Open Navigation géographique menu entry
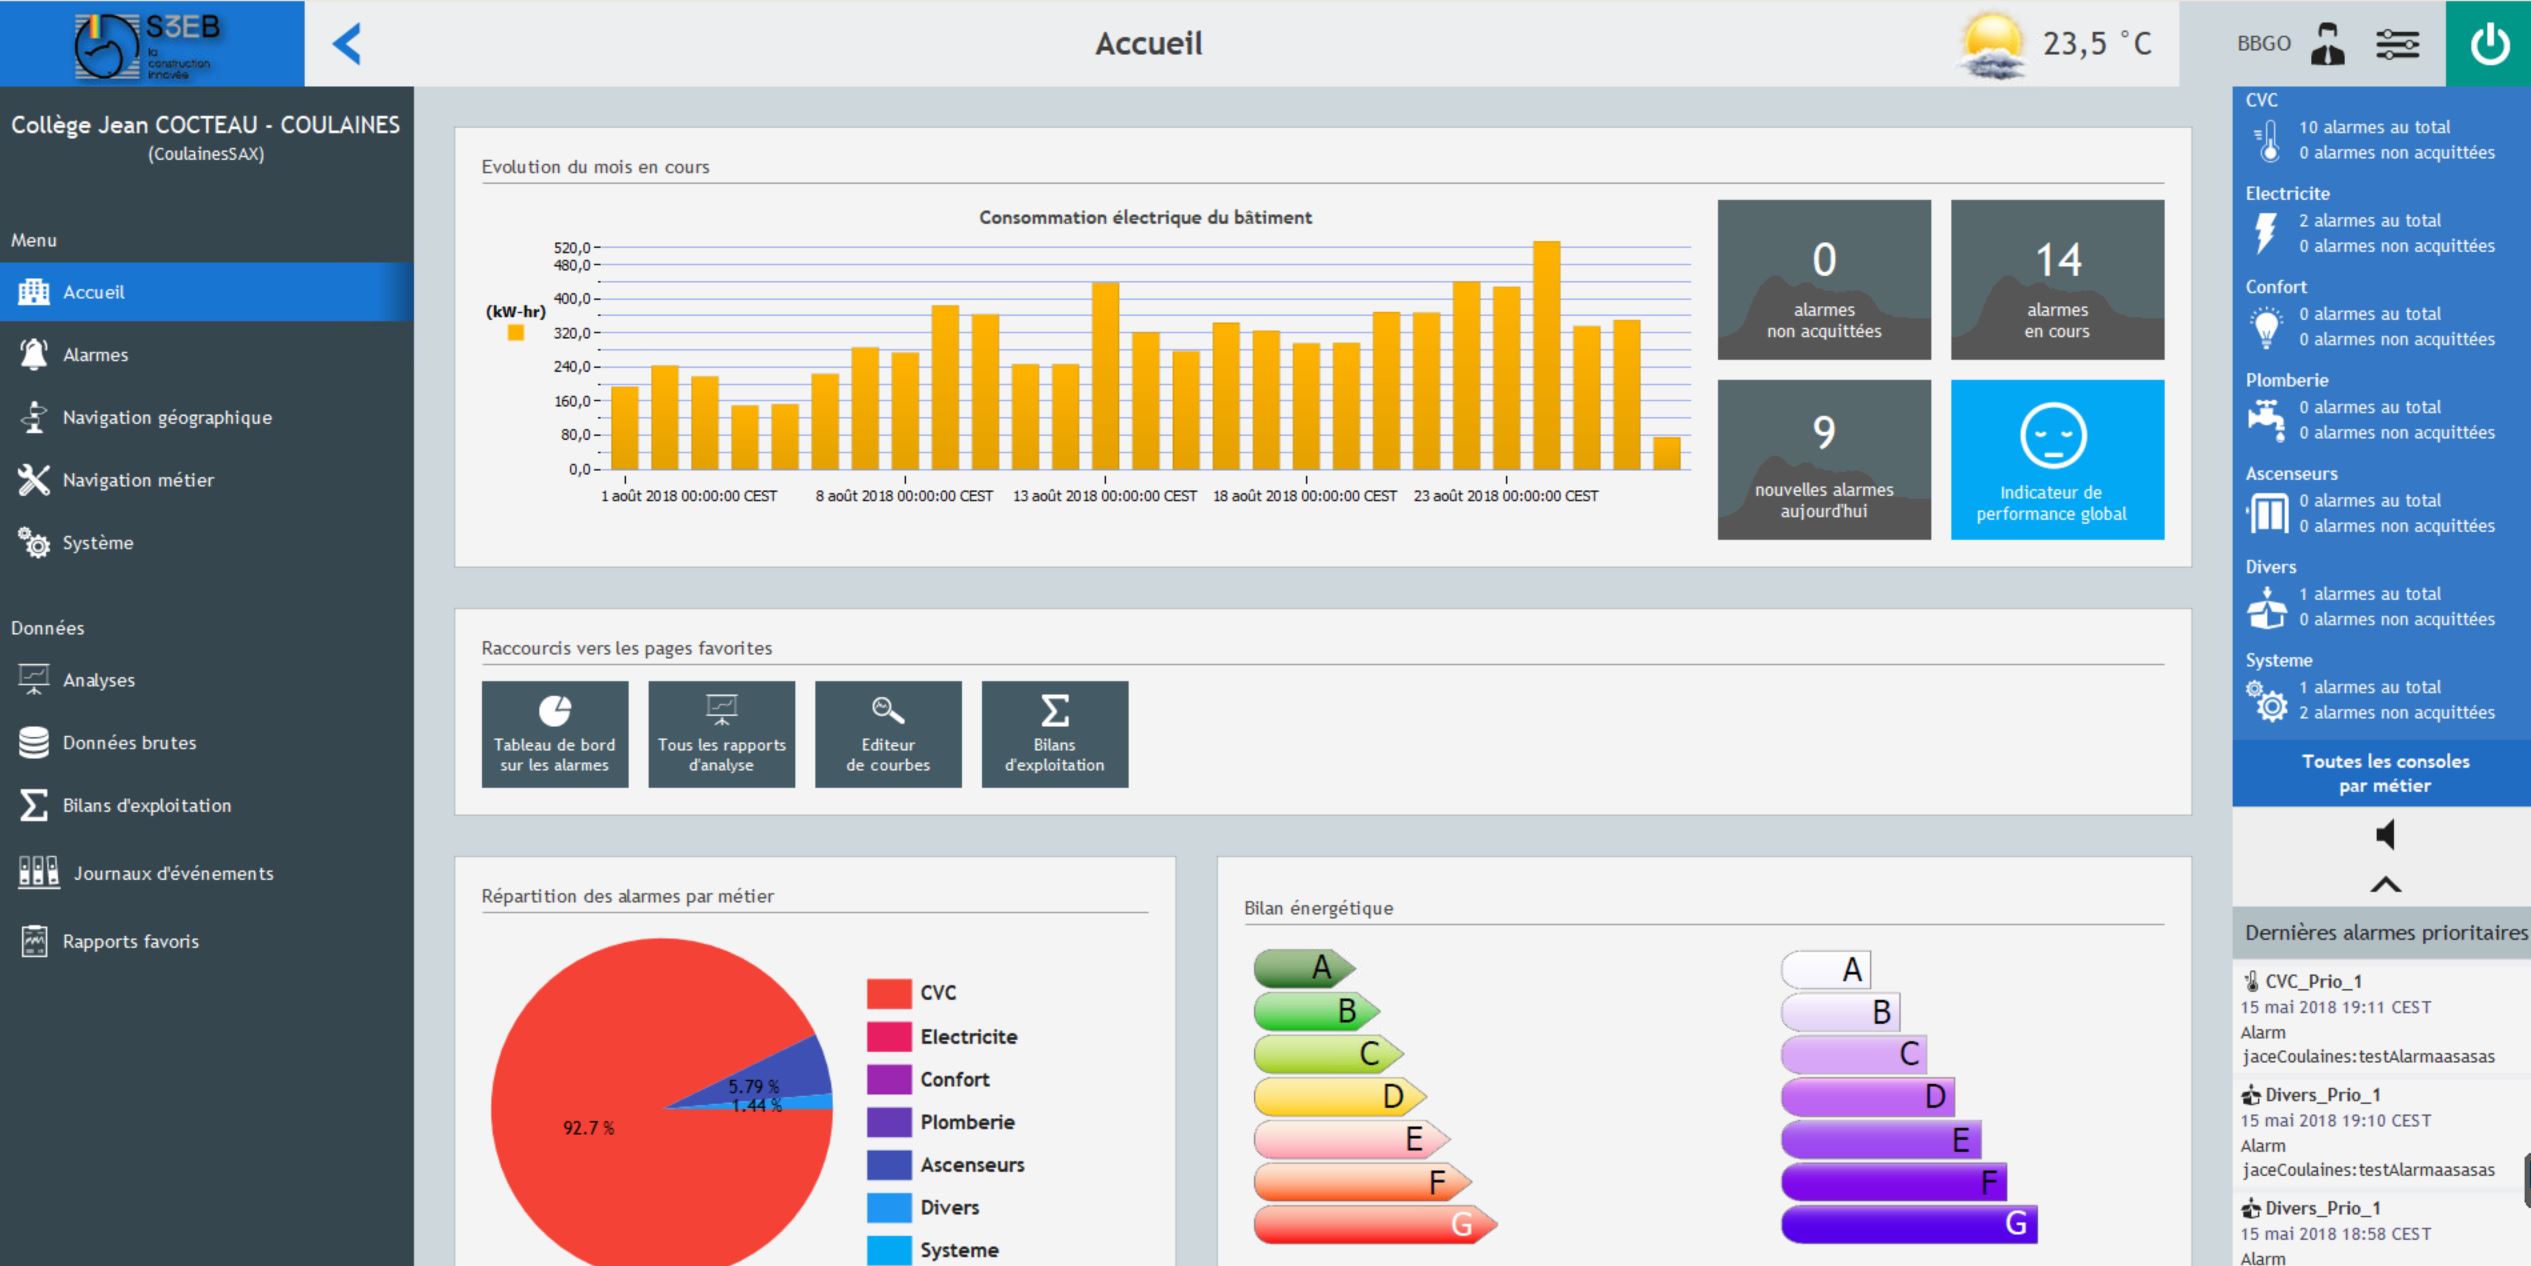The width and height of the screenshot is (2531, 1266). pyautogui.click(x=207, y=417)
